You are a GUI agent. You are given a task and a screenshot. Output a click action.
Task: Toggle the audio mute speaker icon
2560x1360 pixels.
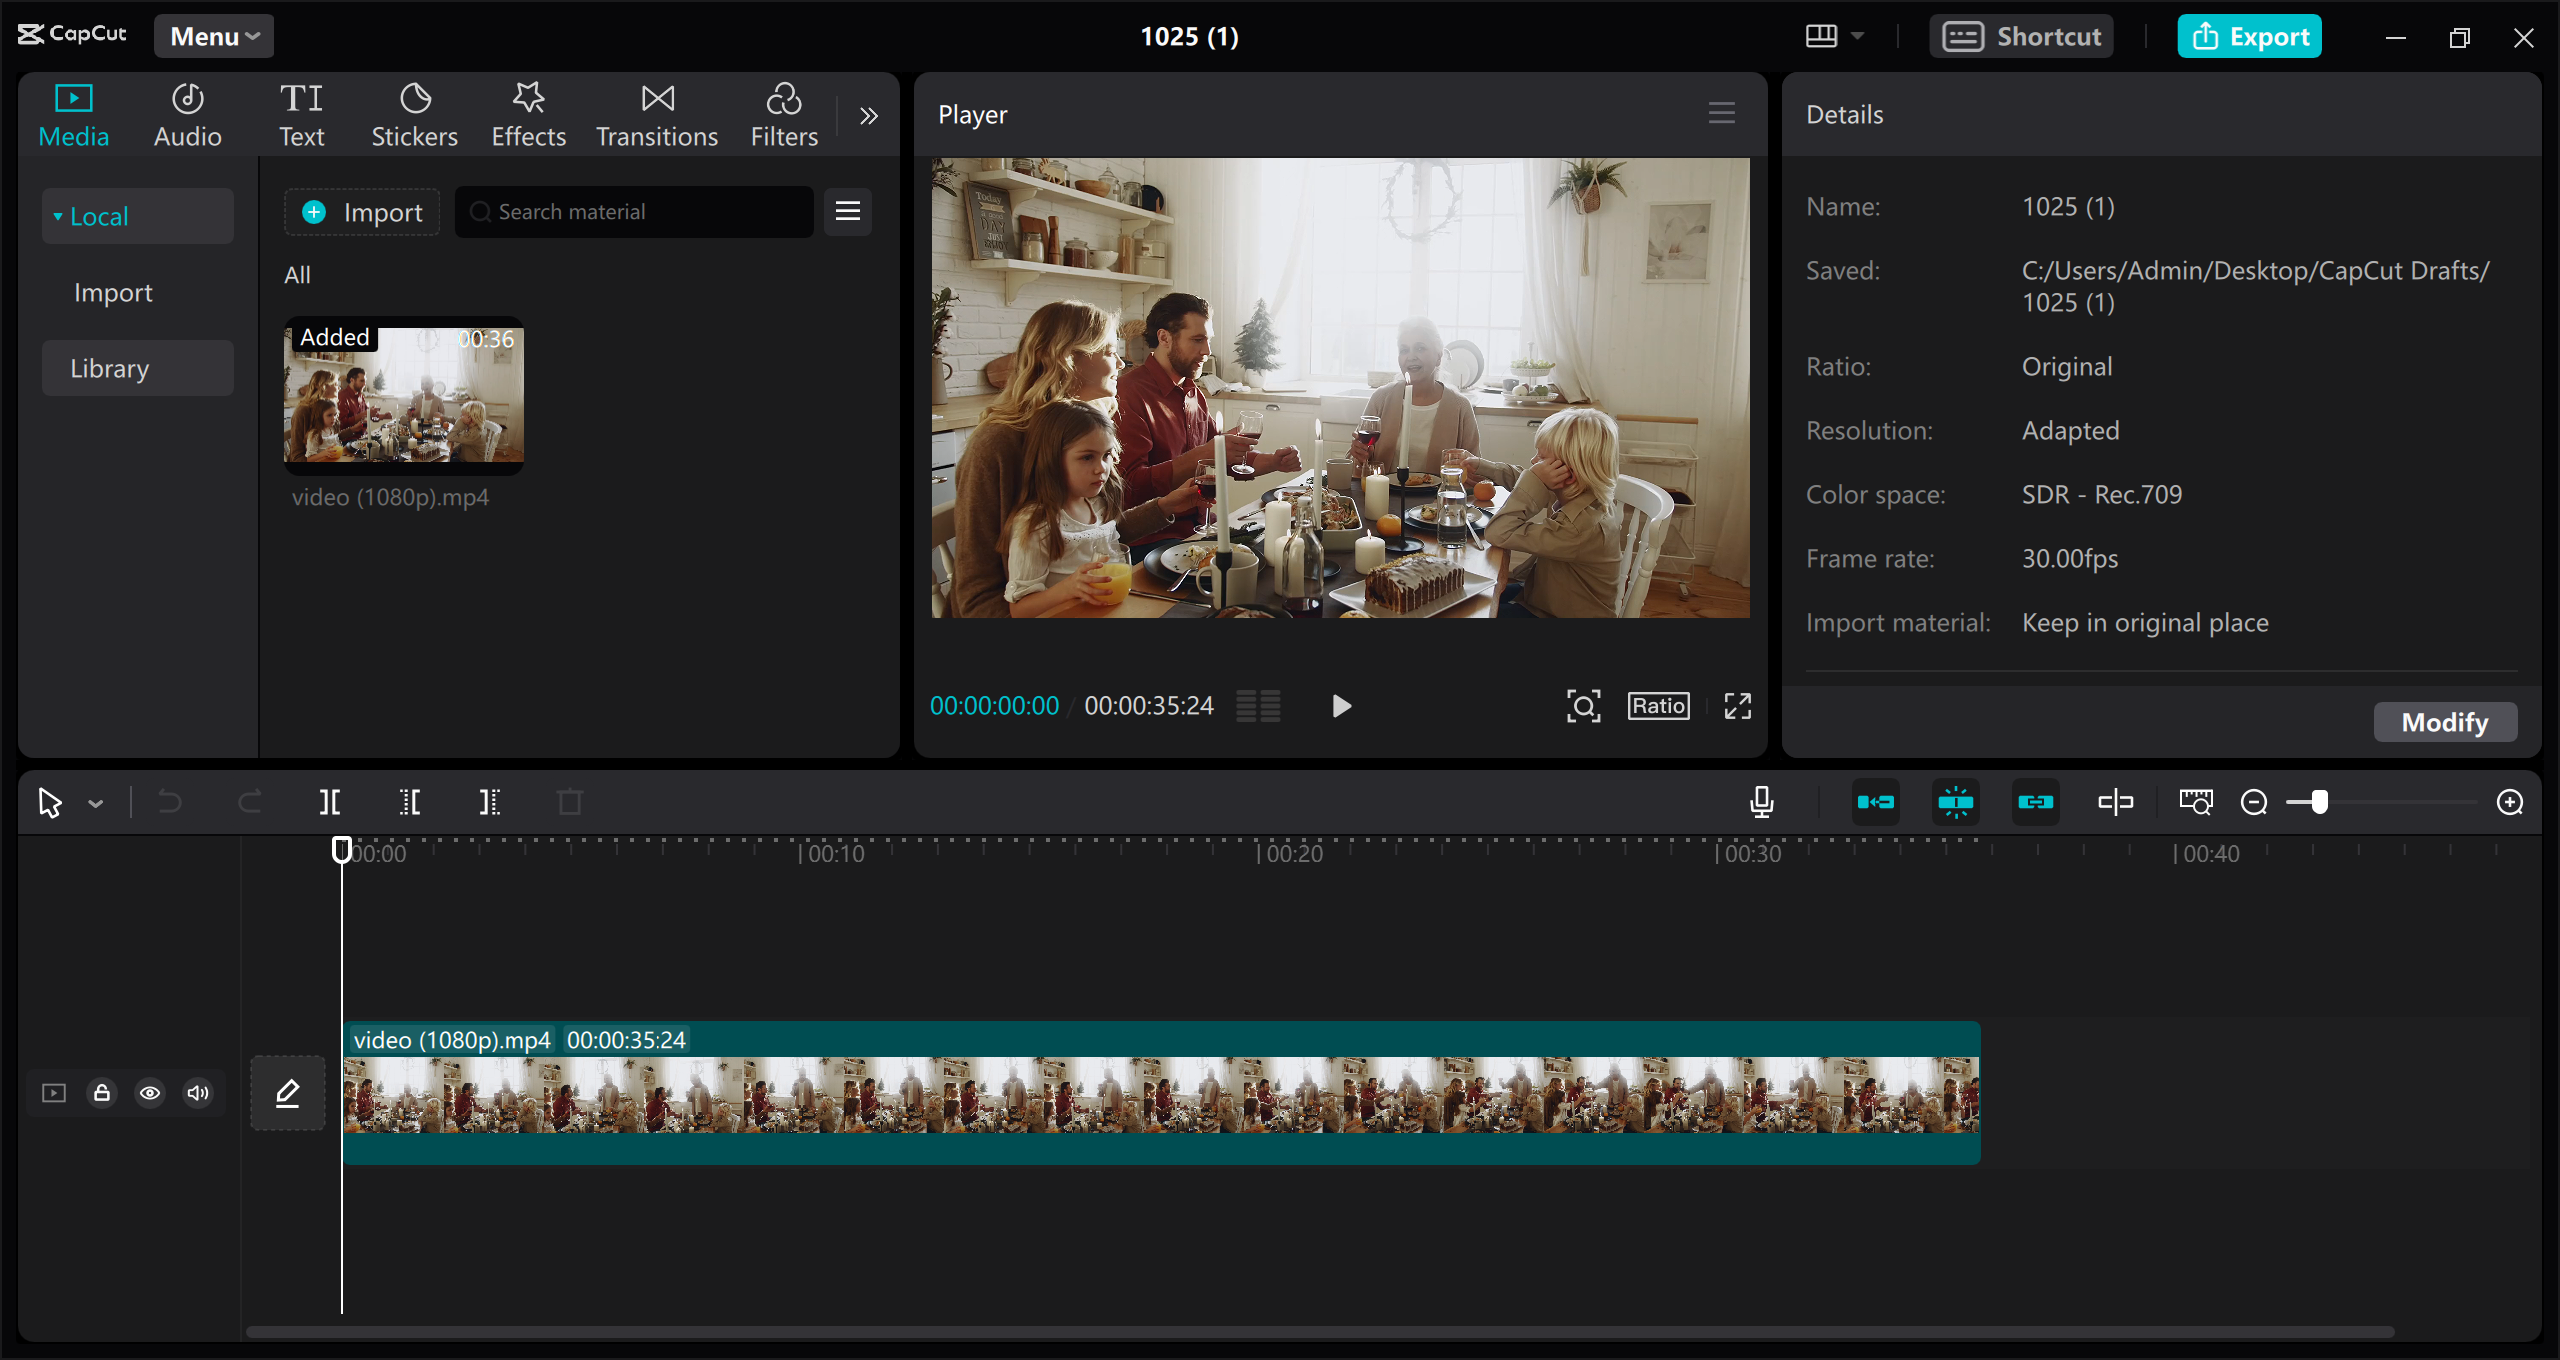click(x=198, y=1092)
